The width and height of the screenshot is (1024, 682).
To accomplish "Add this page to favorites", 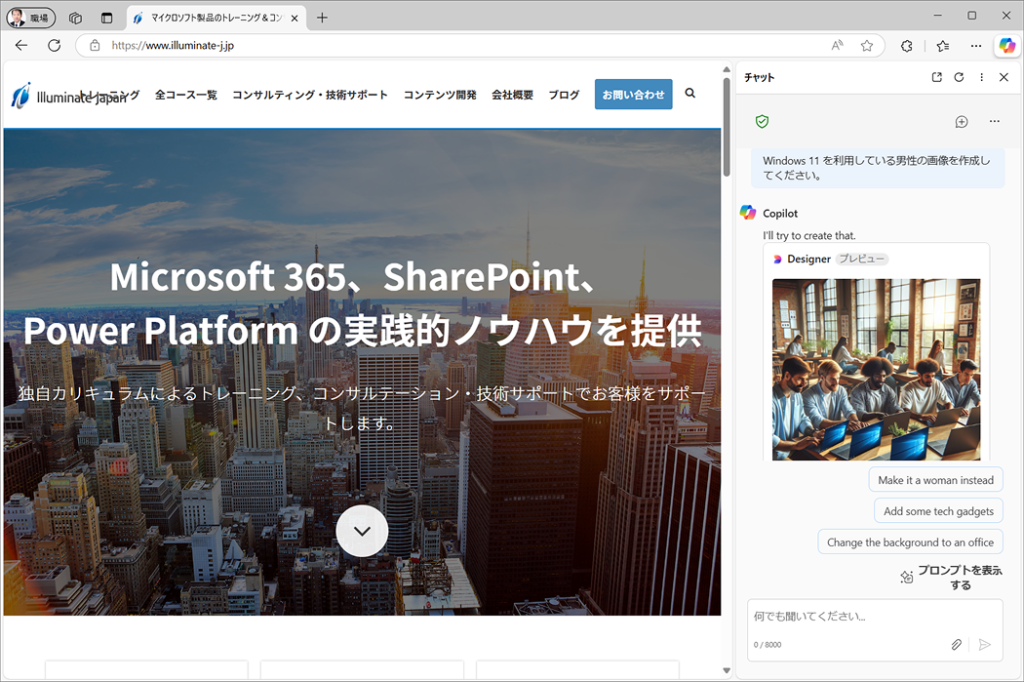I will coord(867,45).
